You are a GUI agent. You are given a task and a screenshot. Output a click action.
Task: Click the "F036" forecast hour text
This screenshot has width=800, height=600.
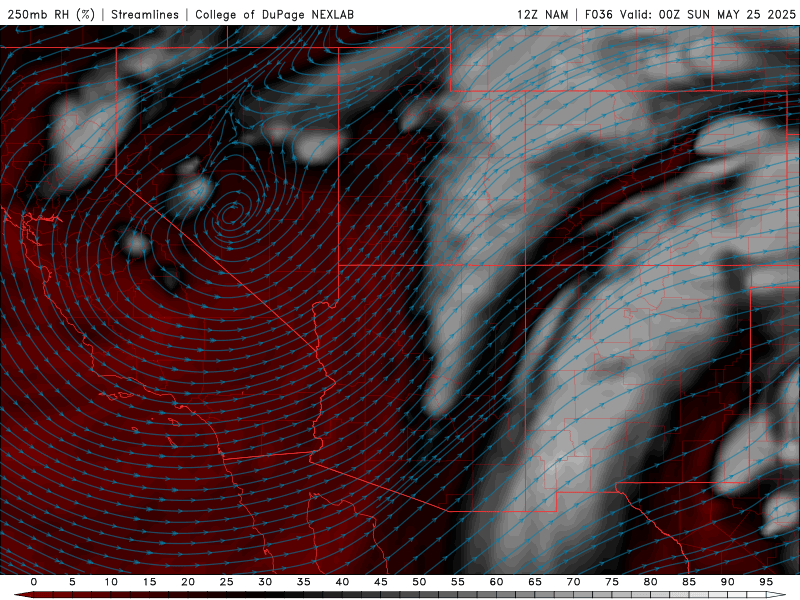click(598, 14)
